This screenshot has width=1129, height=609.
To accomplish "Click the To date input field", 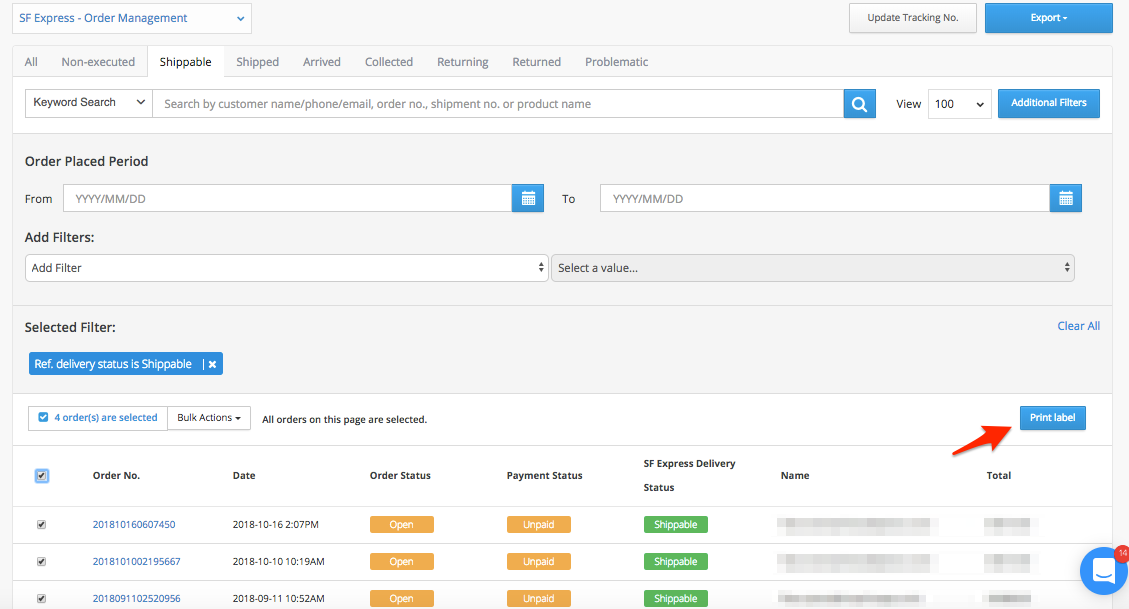I will [x=824, y=199].
